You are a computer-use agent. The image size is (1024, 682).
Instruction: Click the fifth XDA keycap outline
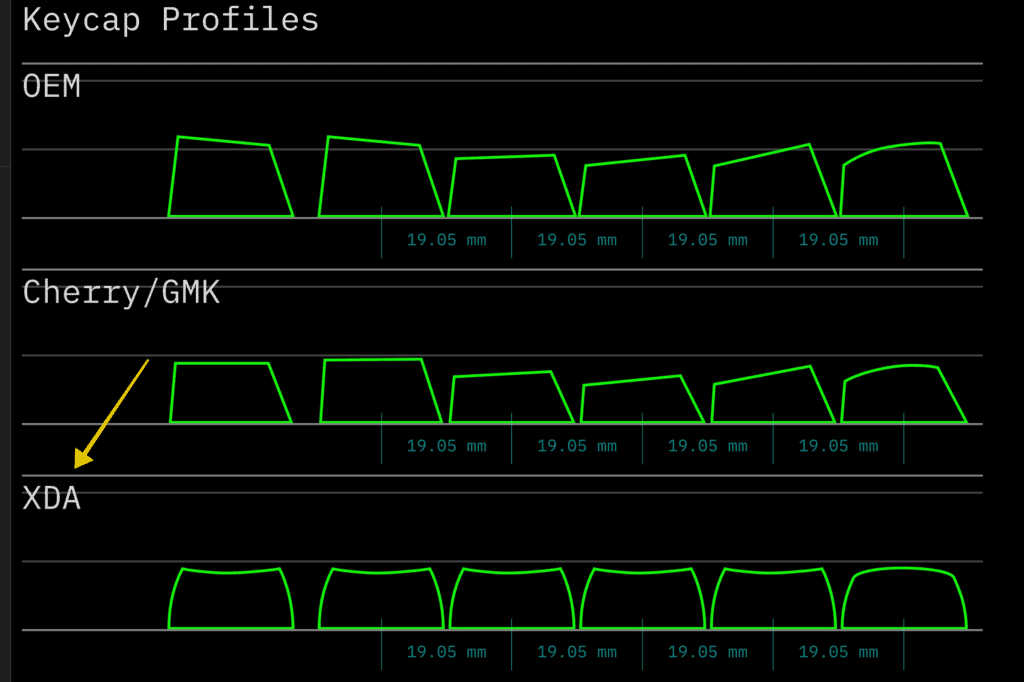click(773, 598)
